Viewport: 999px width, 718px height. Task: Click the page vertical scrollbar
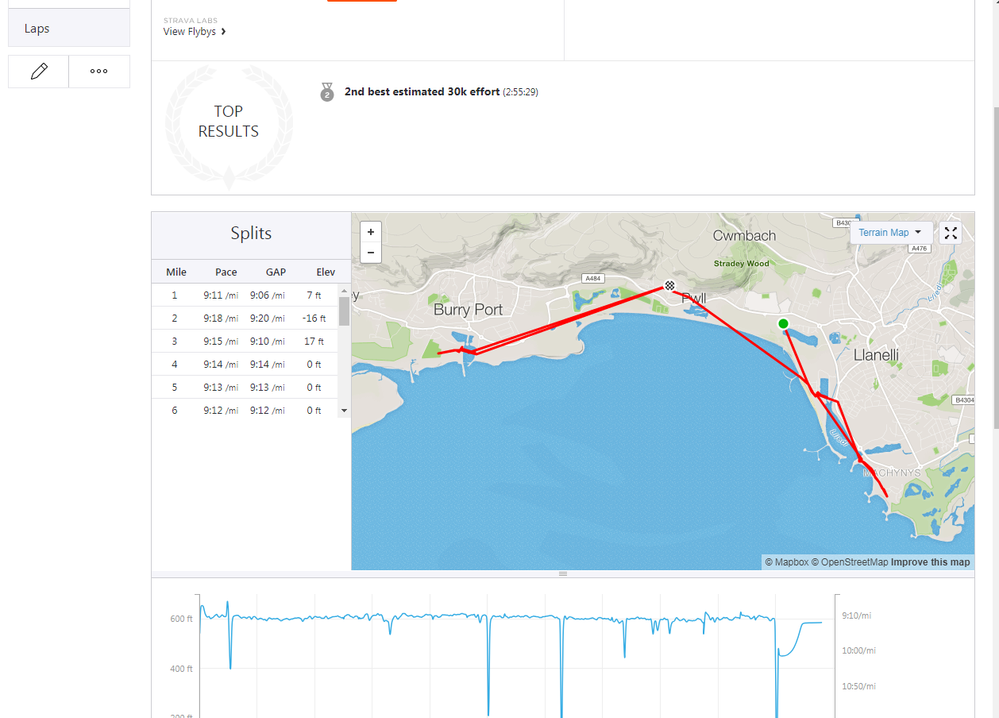tap(995, 268)
